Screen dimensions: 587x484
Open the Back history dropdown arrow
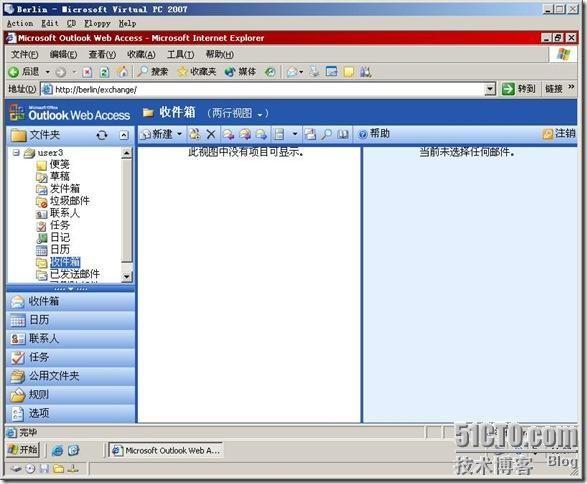(x=48, y=71)
